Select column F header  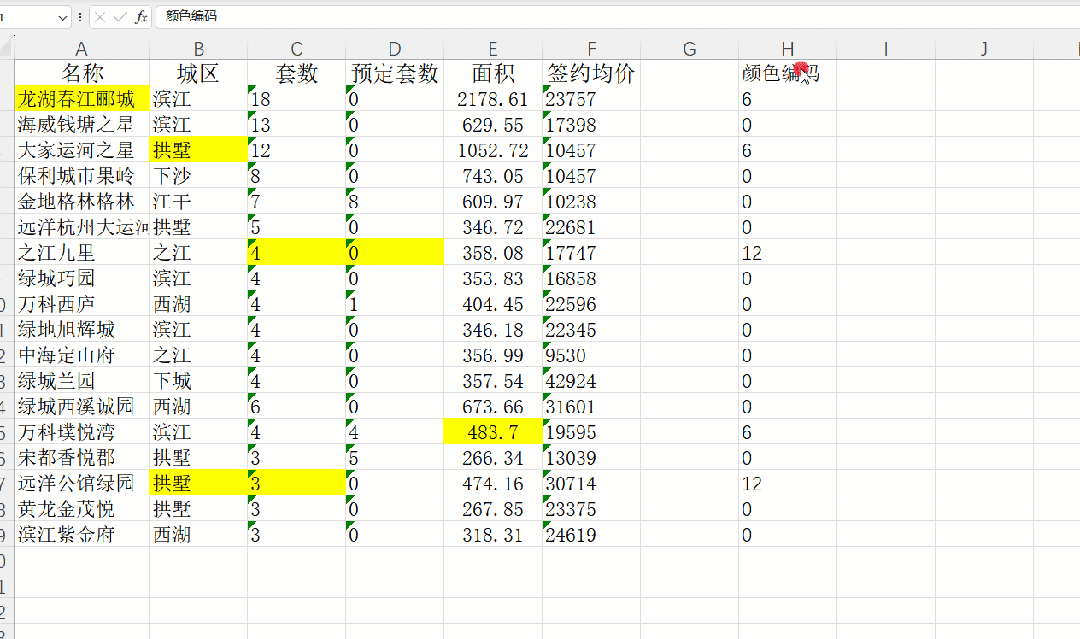592,49
